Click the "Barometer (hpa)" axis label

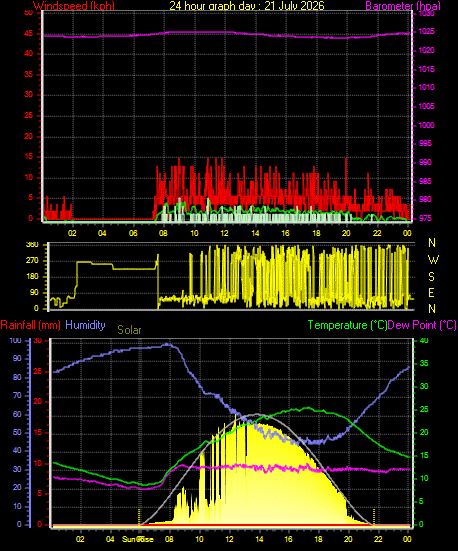403,6
